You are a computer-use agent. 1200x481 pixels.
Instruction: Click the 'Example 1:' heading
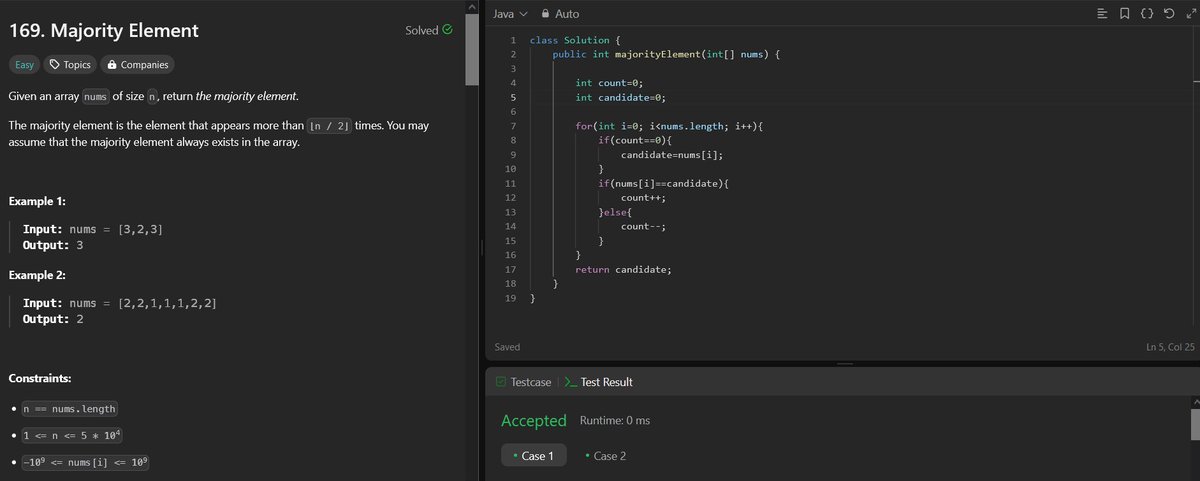36,201
